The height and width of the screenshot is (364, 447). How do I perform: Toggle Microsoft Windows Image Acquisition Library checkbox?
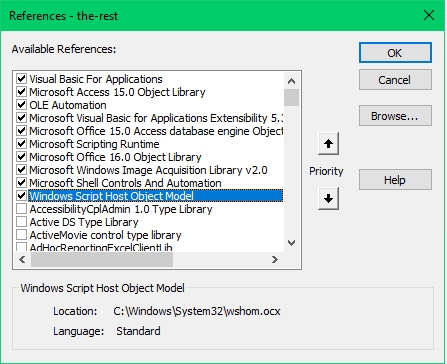tap(22, 170)
